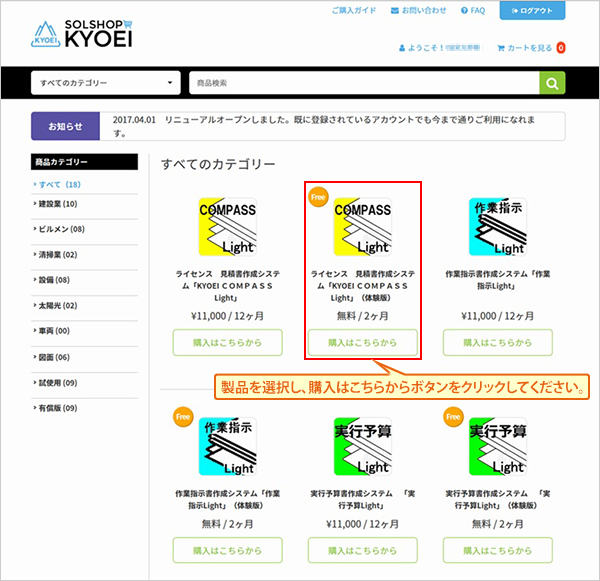Click the ログアウト button
This screenshot has width=600, height=581.
coord(532,10)
